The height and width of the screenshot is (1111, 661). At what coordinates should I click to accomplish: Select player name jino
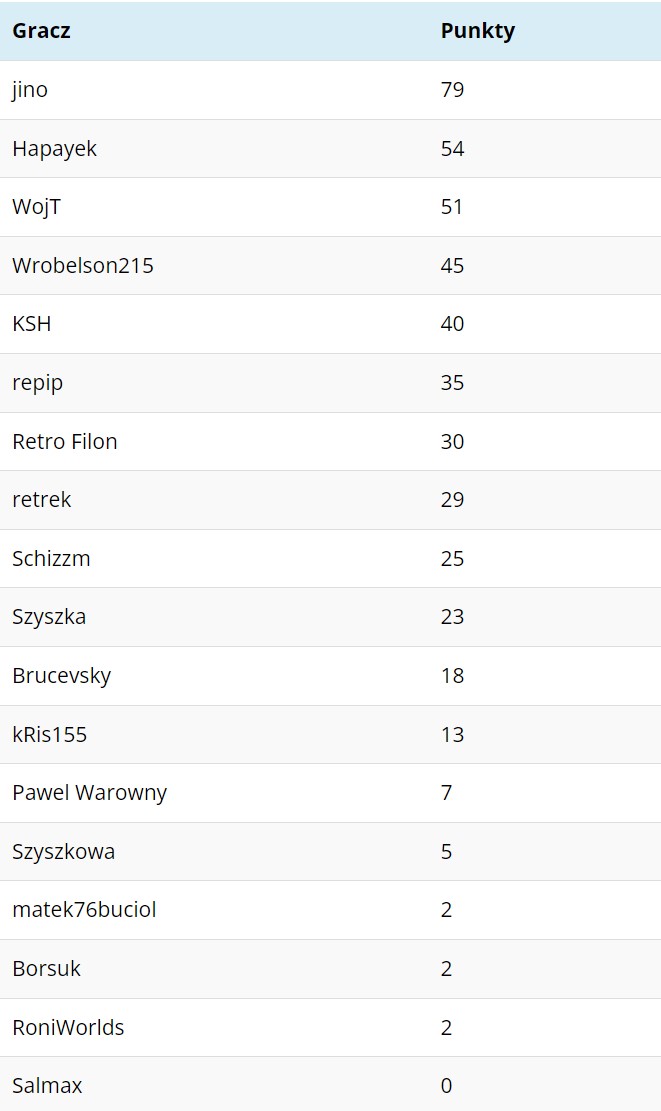point(30,90)
